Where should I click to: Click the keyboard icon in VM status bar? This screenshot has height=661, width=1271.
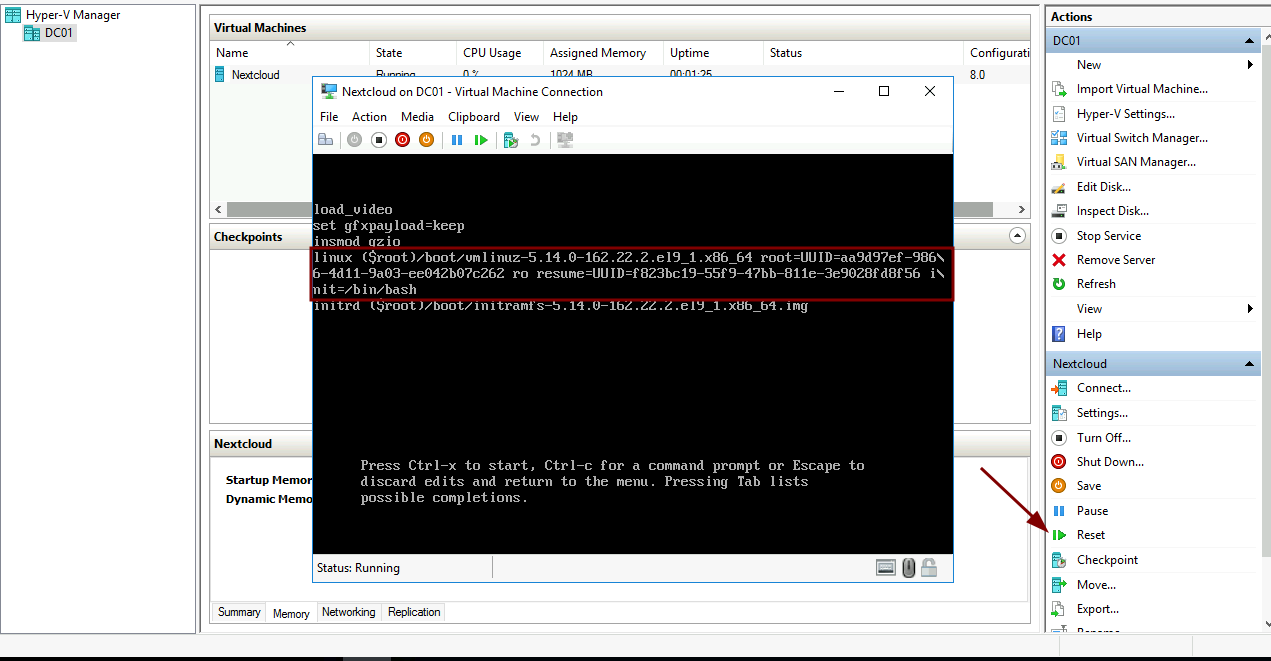coord(886,568)
